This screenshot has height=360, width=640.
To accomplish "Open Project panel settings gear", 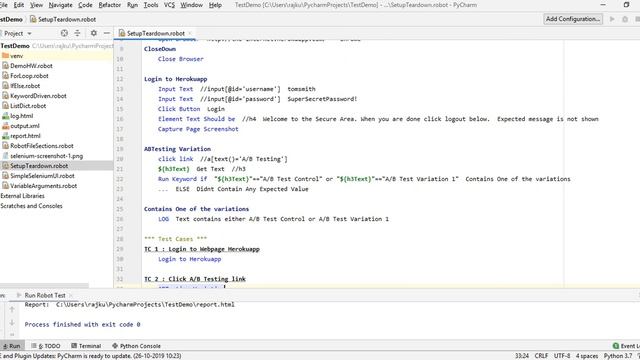I will [x=93, y=33].
